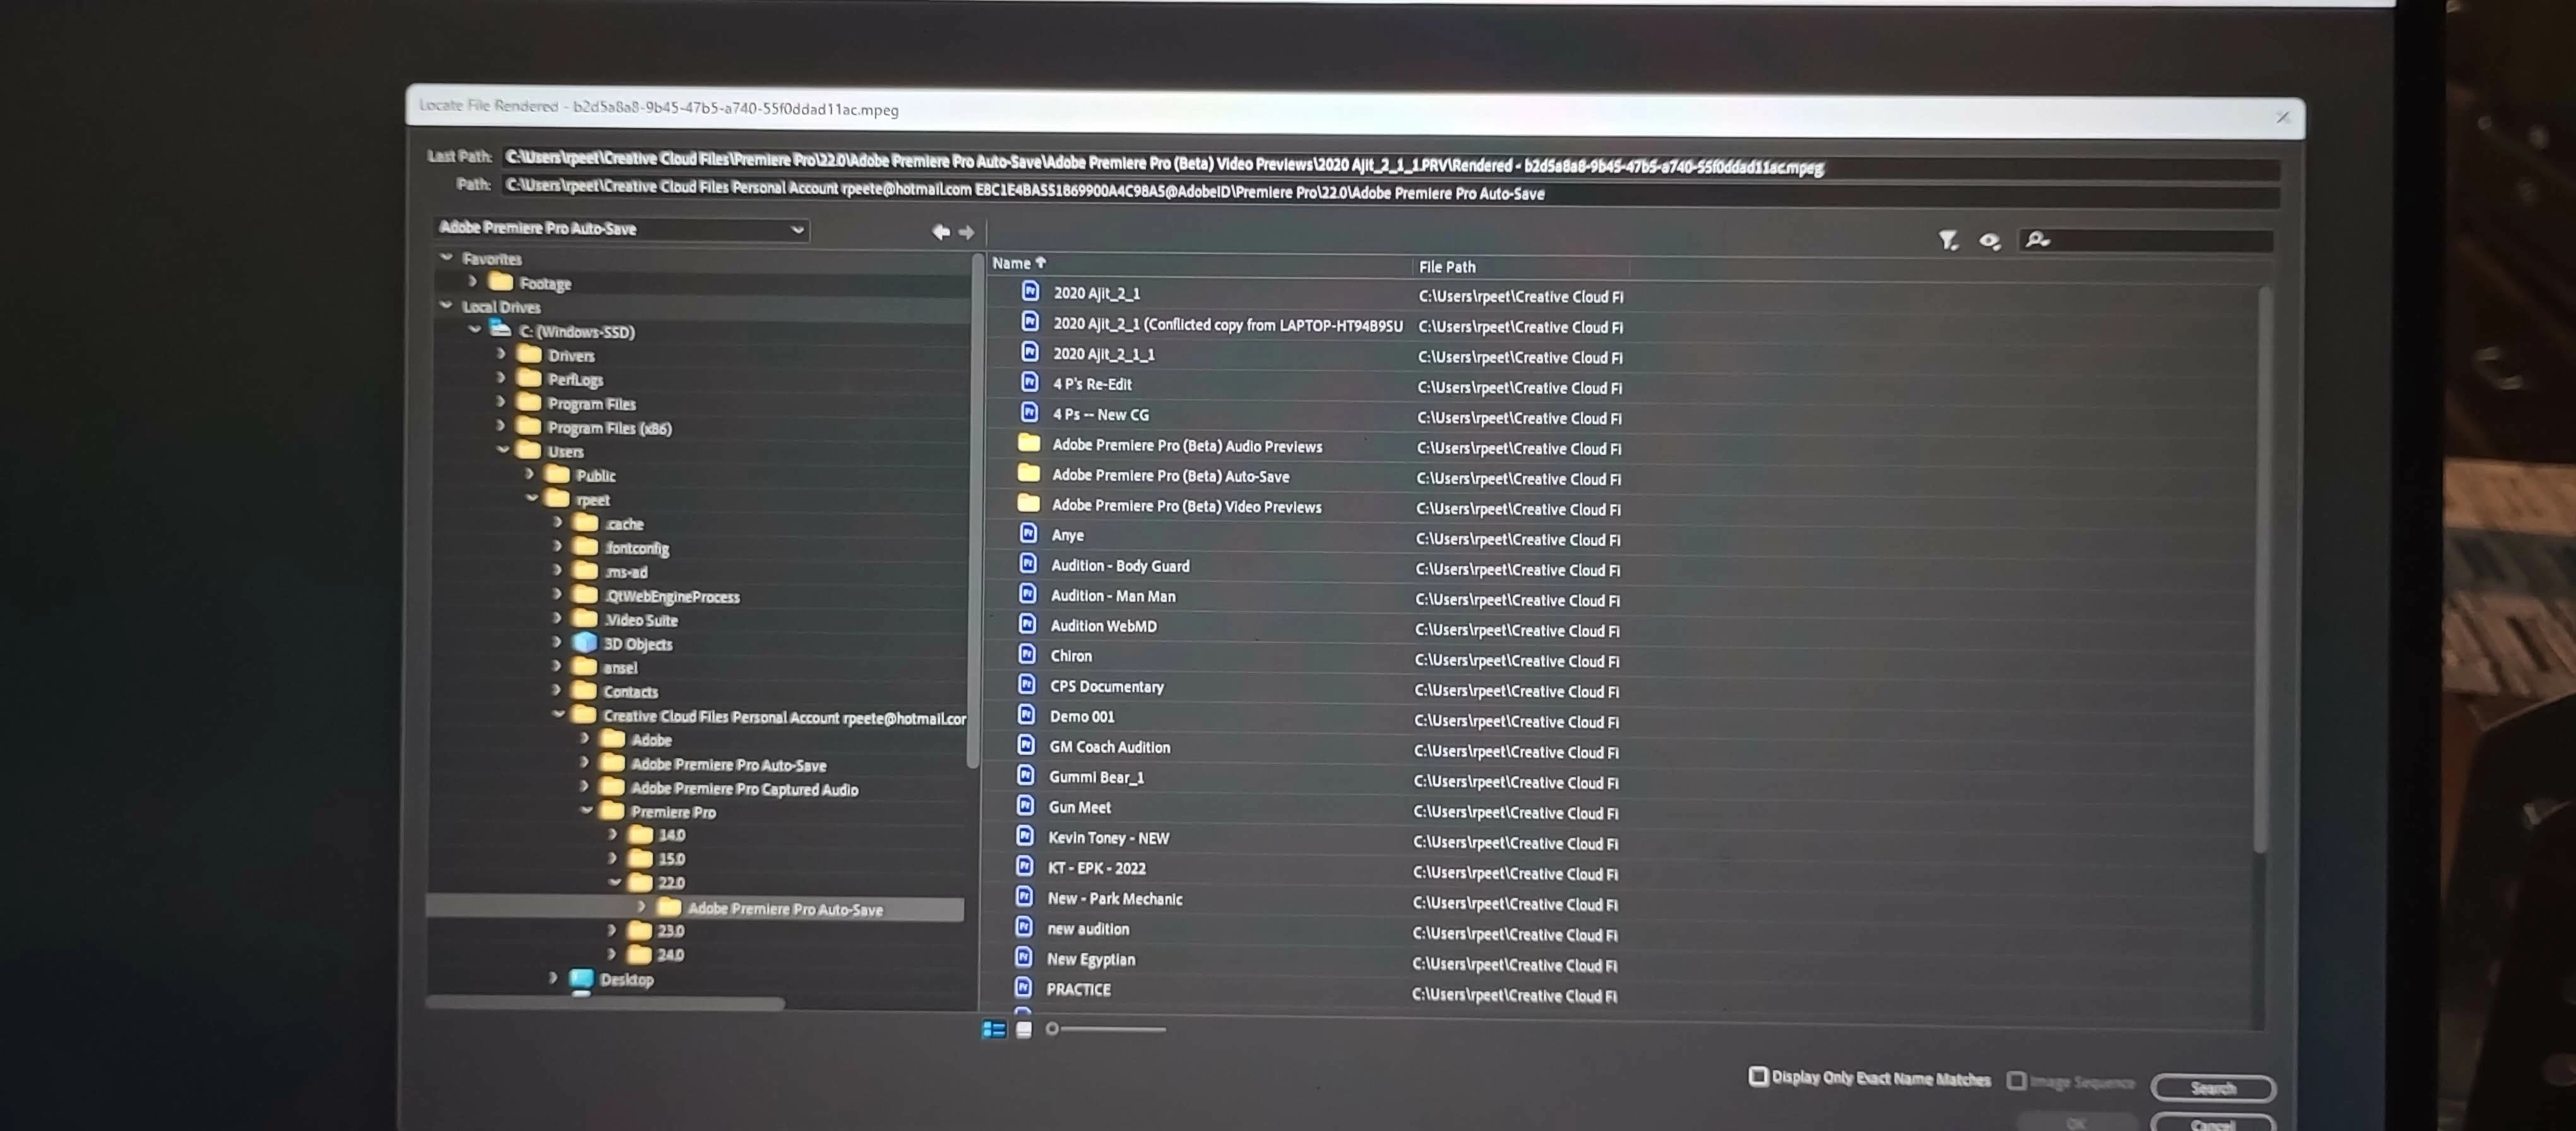Select the 2020 Ajit_2_1_1 project file icon
This screenshot has height=1131, width=2576.
coord(1030,352)
